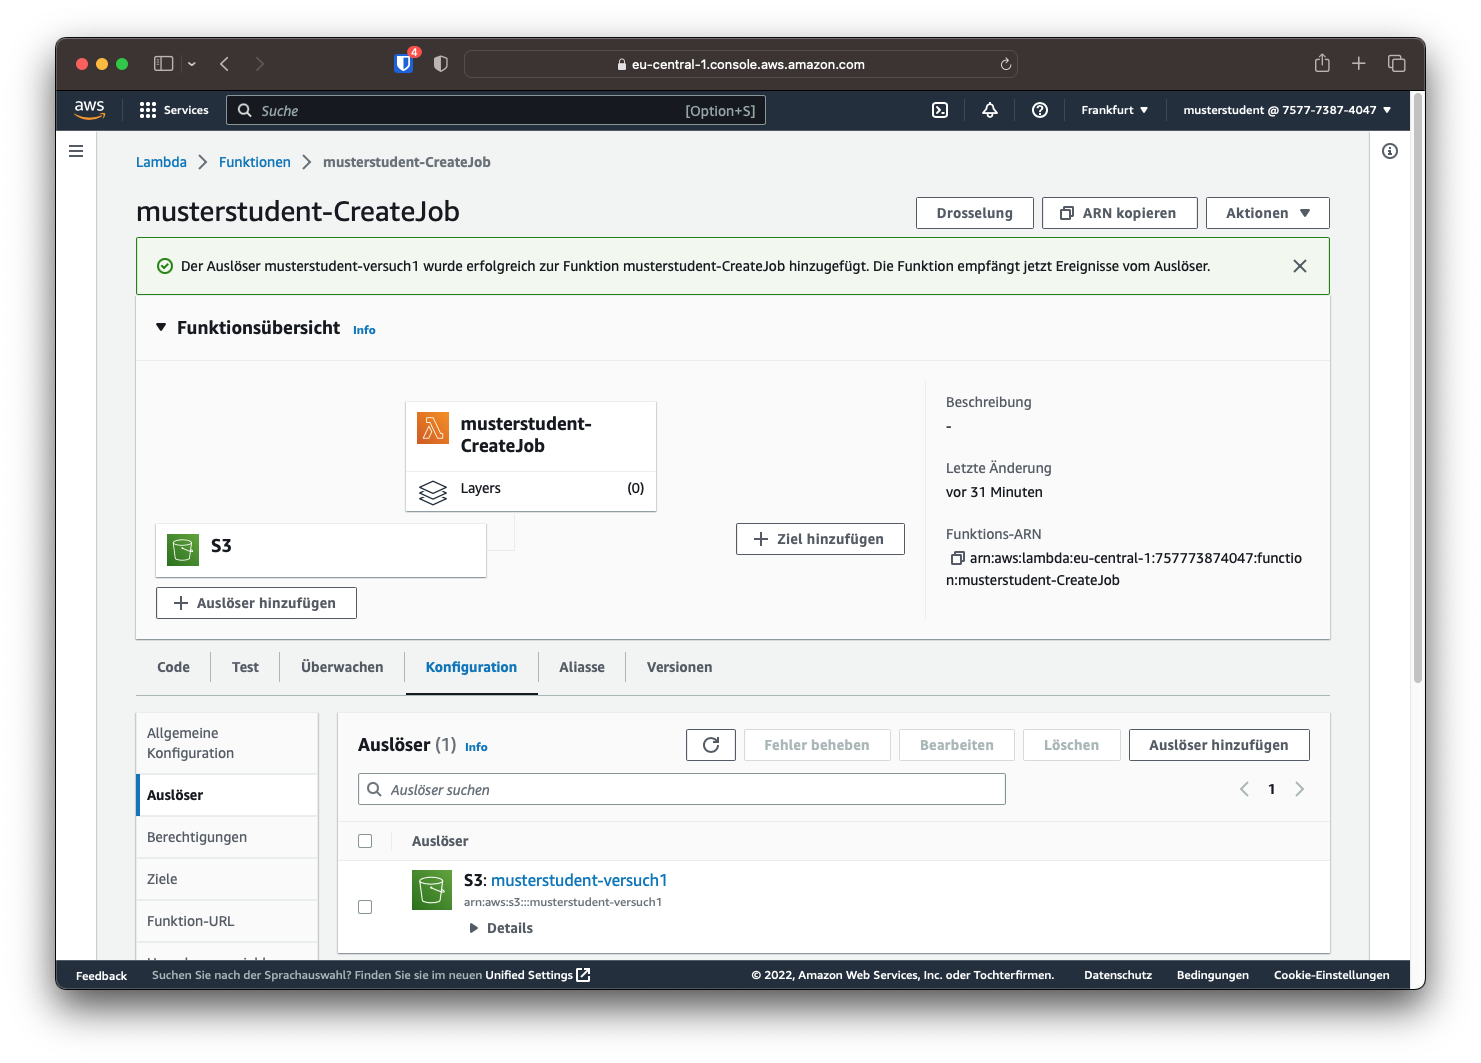
Task: Click the Lambda function icon in the overview
Action: tap(433, 428)
